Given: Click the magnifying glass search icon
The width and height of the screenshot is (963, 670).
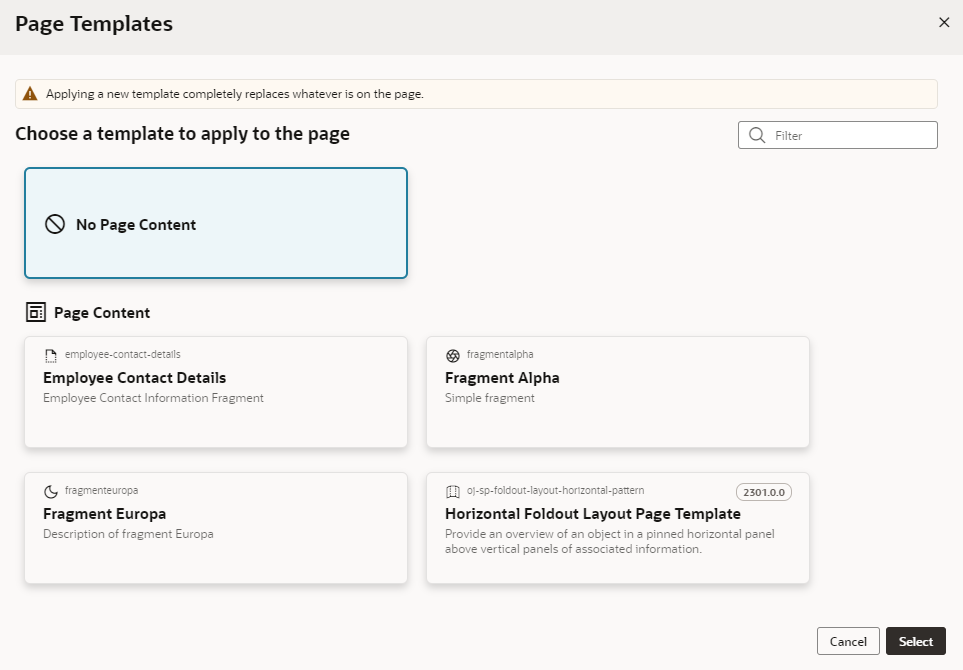Looking at the screenshot, I should pos(757,134).
